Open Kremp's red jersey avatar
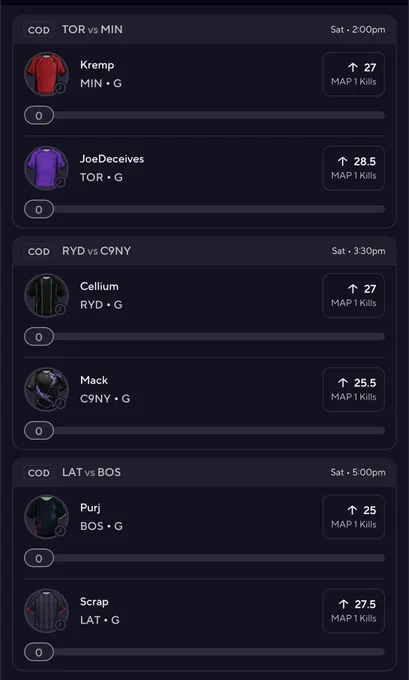Viewport: 409px width, 680px height. coord(46,74)
